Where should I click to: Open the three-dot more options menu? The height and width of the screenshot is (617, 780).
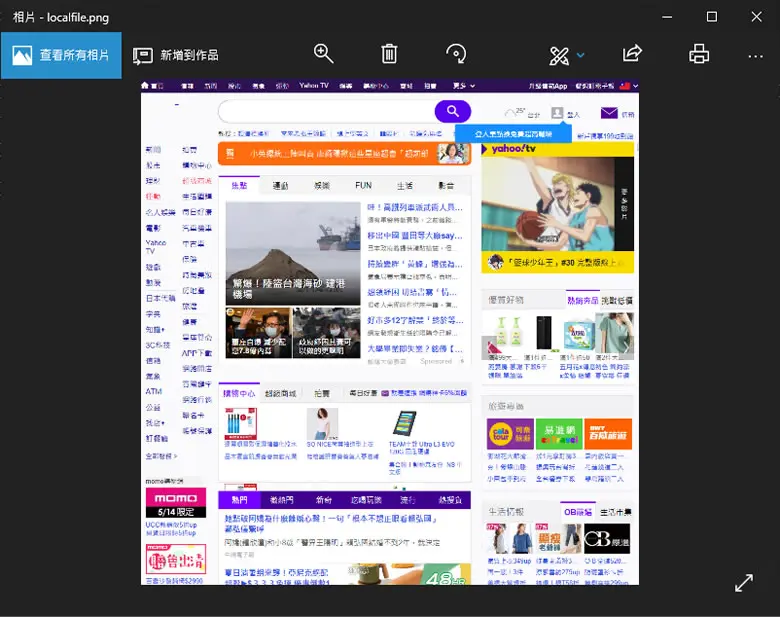point(756,56)
